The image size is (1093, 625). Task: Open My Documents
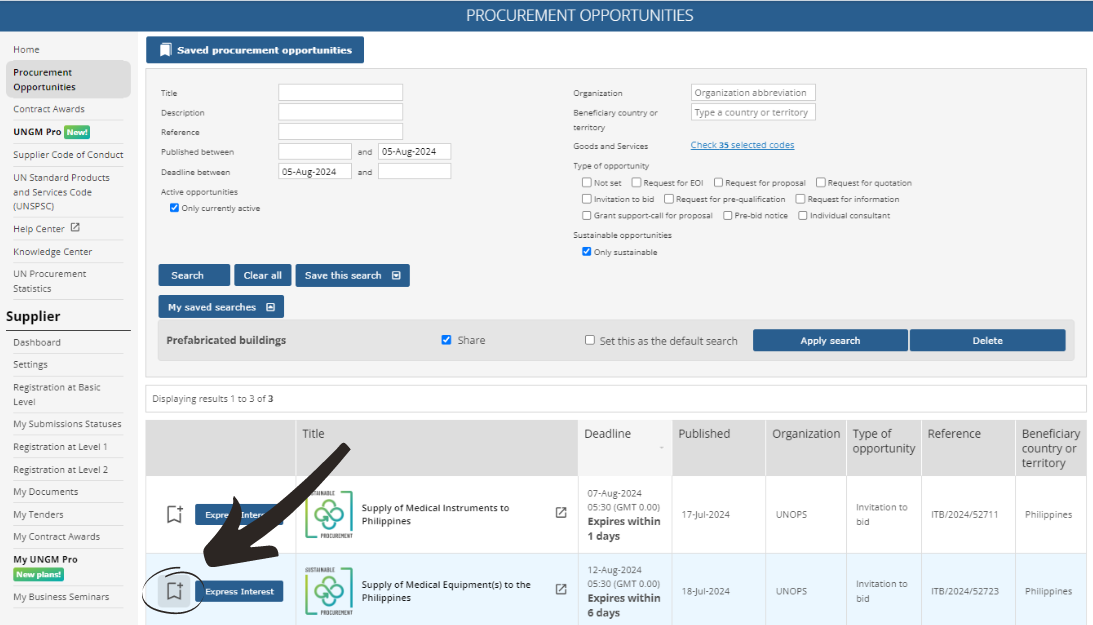coord(45,492)
